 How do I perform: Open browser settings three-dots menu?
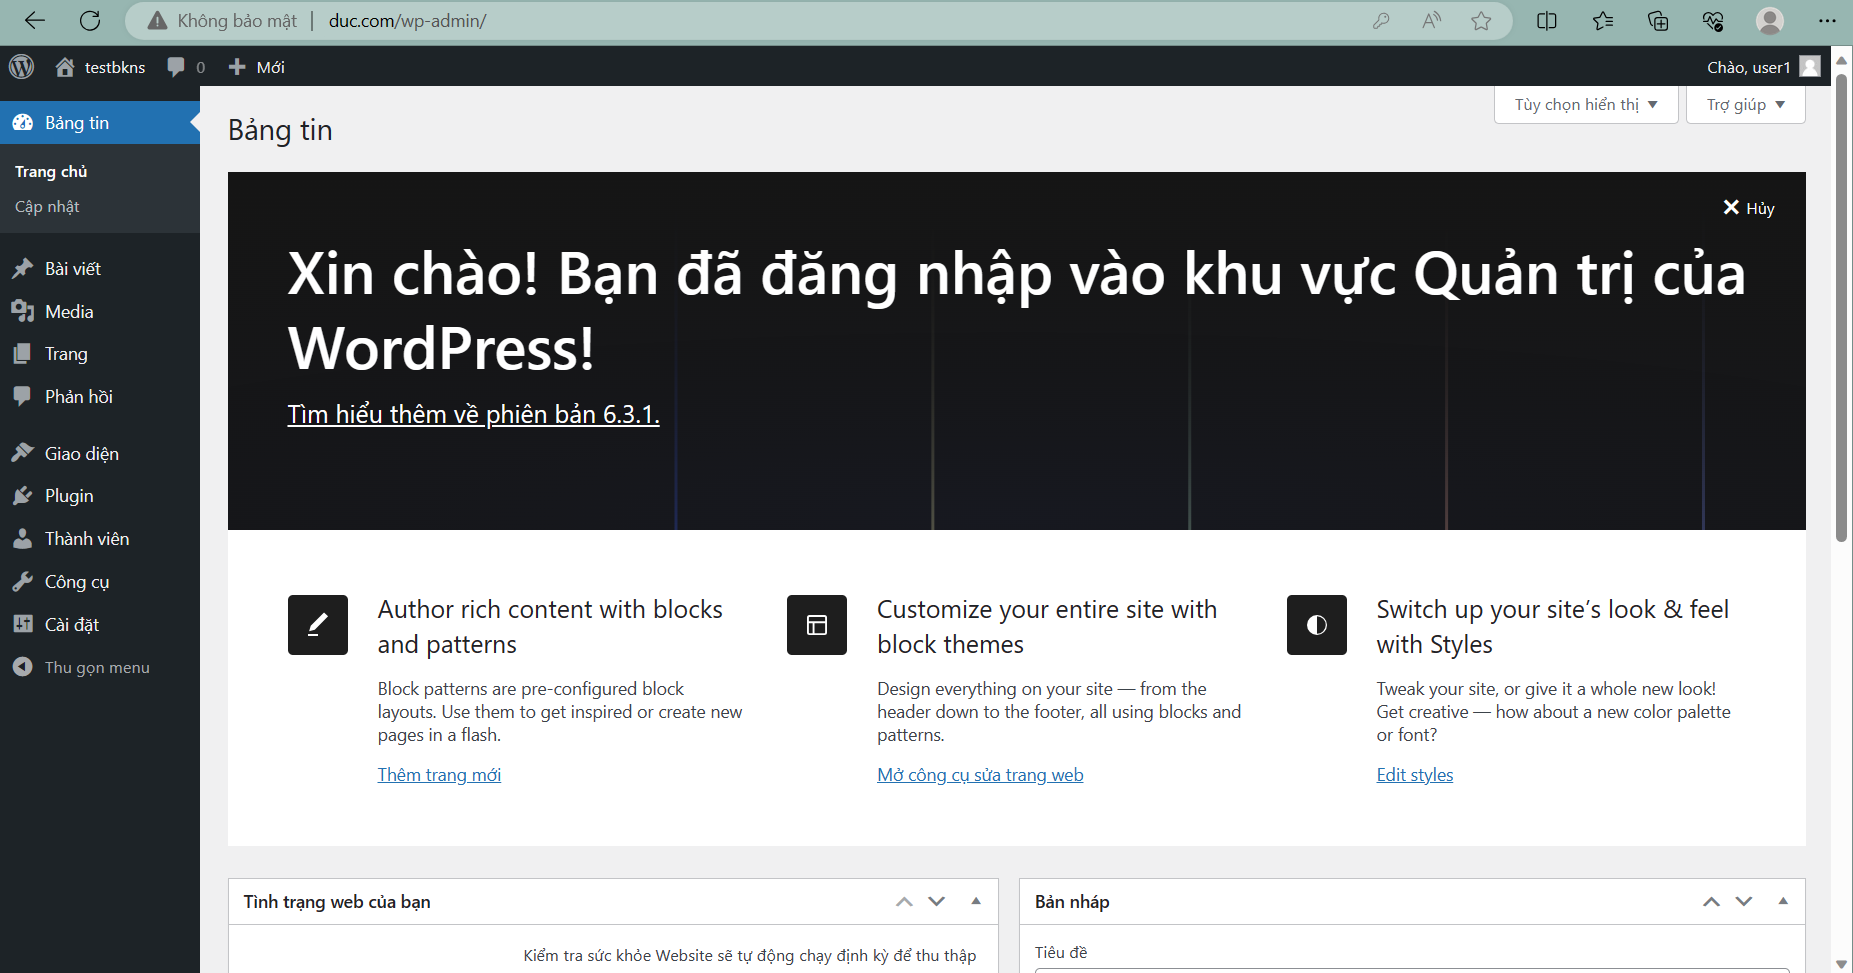(1827, 21)
